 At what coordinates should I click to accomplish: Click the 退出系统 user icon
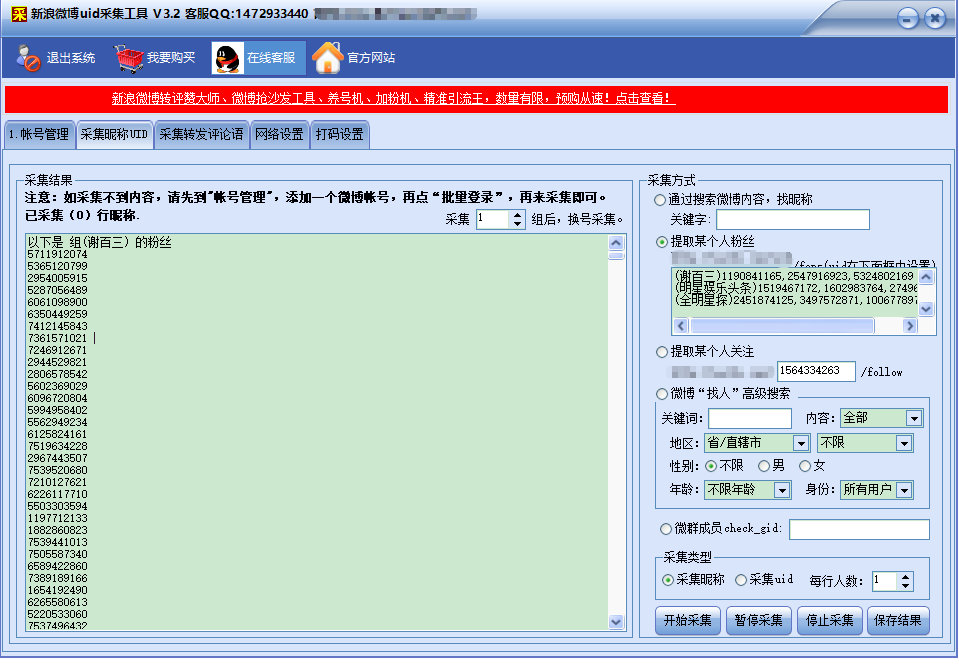tap(28, 58)
